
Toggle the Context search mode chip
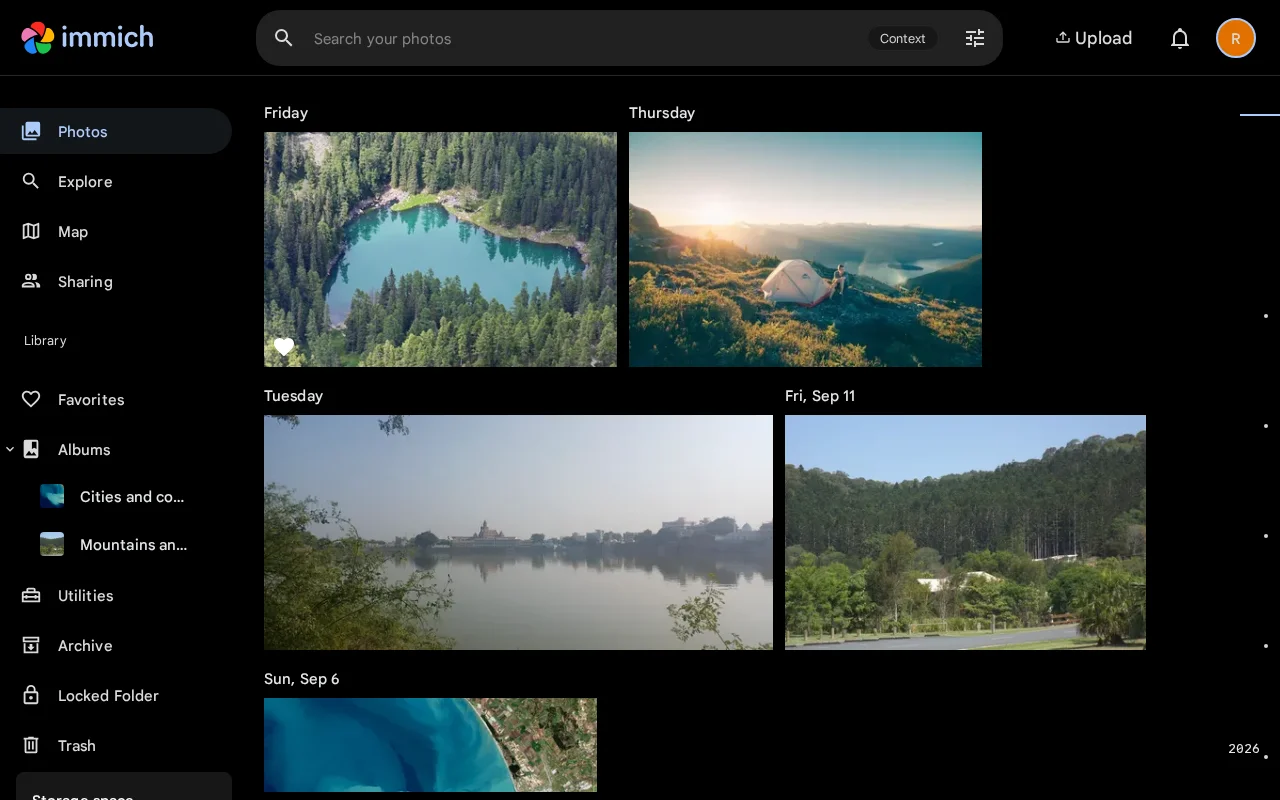(902, 38)
